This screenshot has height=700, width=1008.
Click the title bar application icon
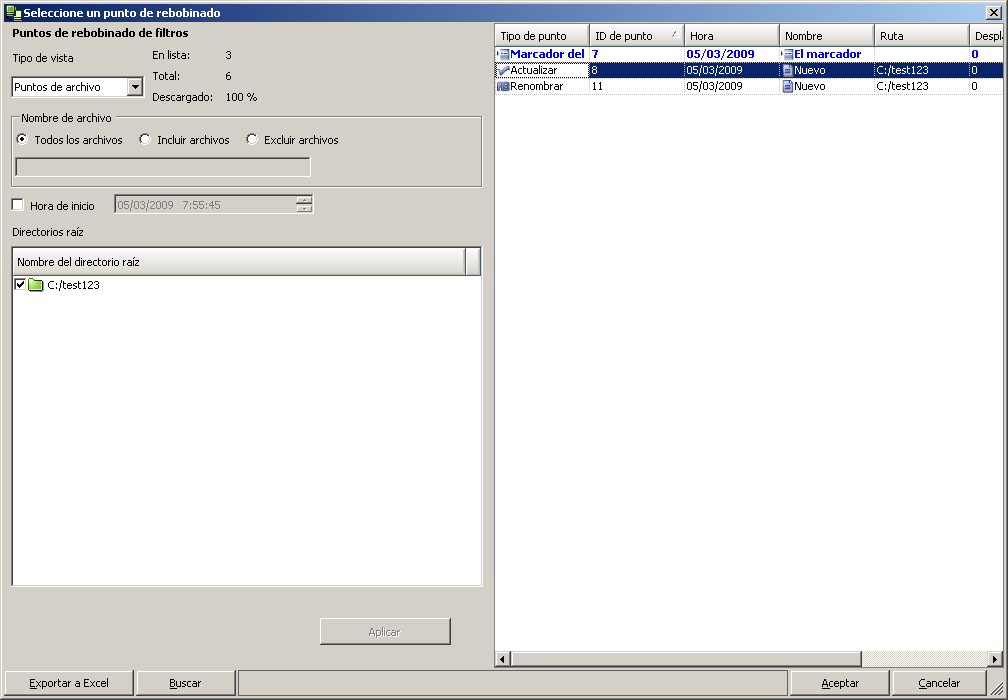12,12
